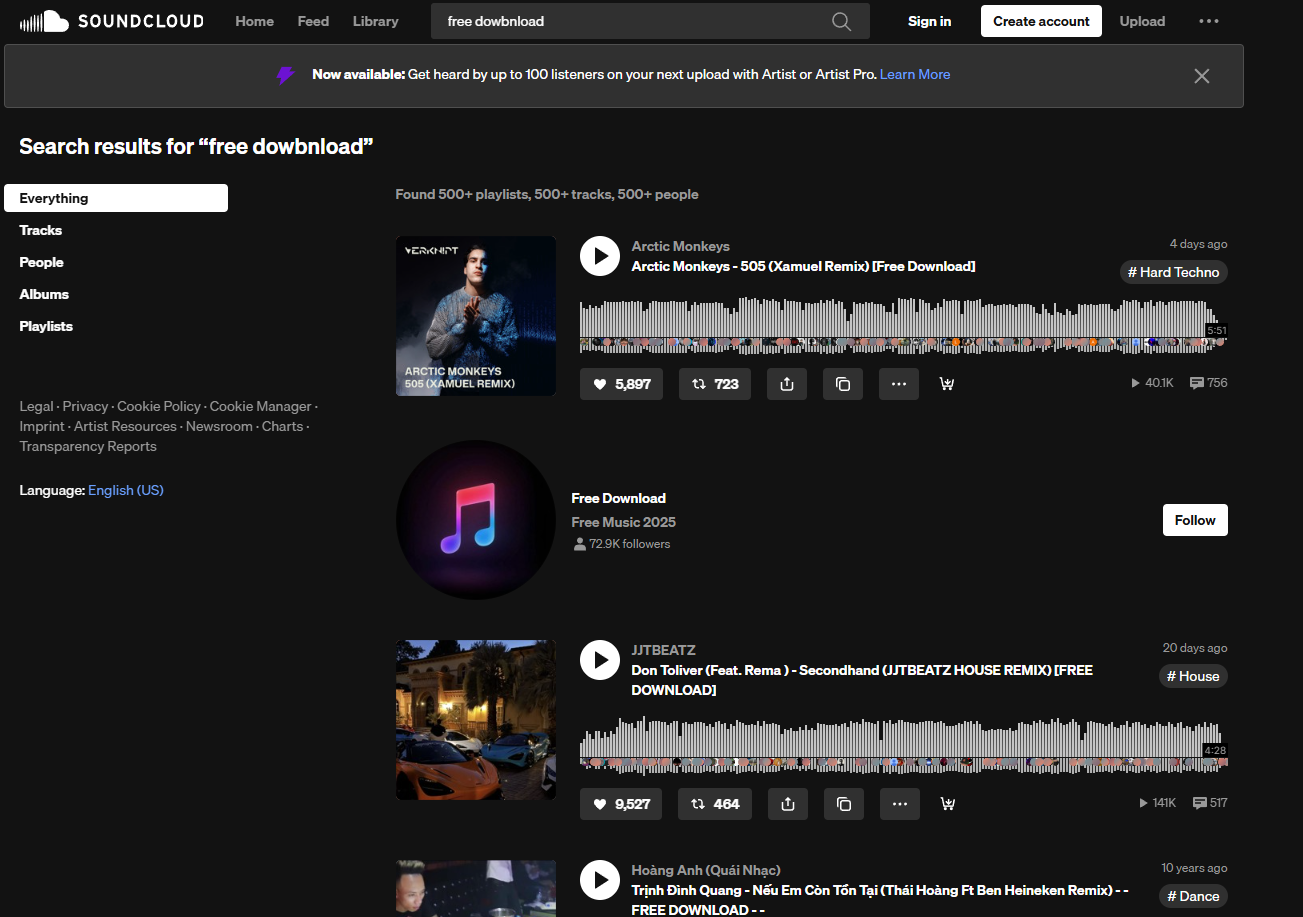Click Upload in the header
Image resolution: width=1303 pixels, height=917 pixels.
pyautogui.click(x=1142, y=21)
